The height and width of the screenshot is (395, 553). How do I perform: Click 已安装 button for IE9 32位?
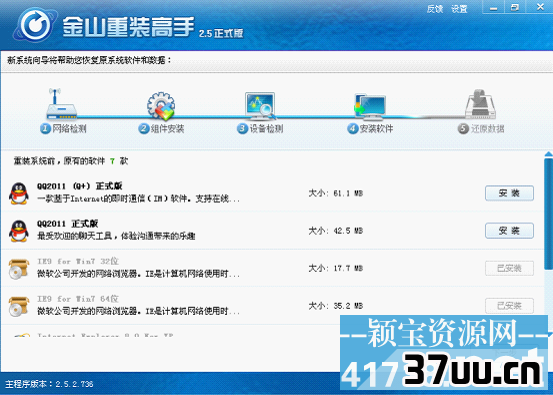509,268
